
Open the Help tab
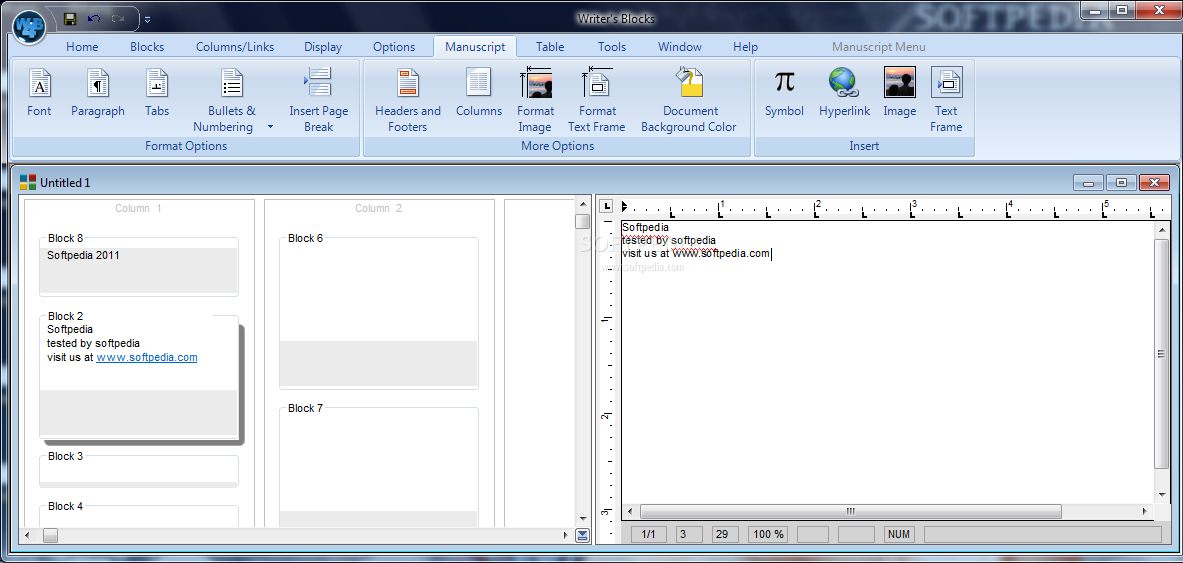pos(745,47)
